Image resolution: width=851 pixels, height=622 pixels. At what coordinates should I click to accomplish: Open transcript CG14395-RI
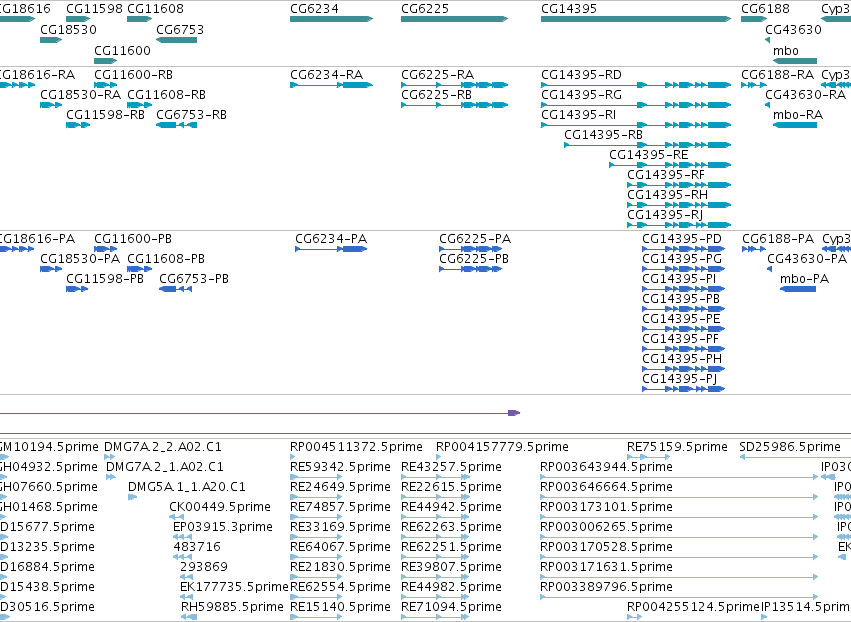579,115
